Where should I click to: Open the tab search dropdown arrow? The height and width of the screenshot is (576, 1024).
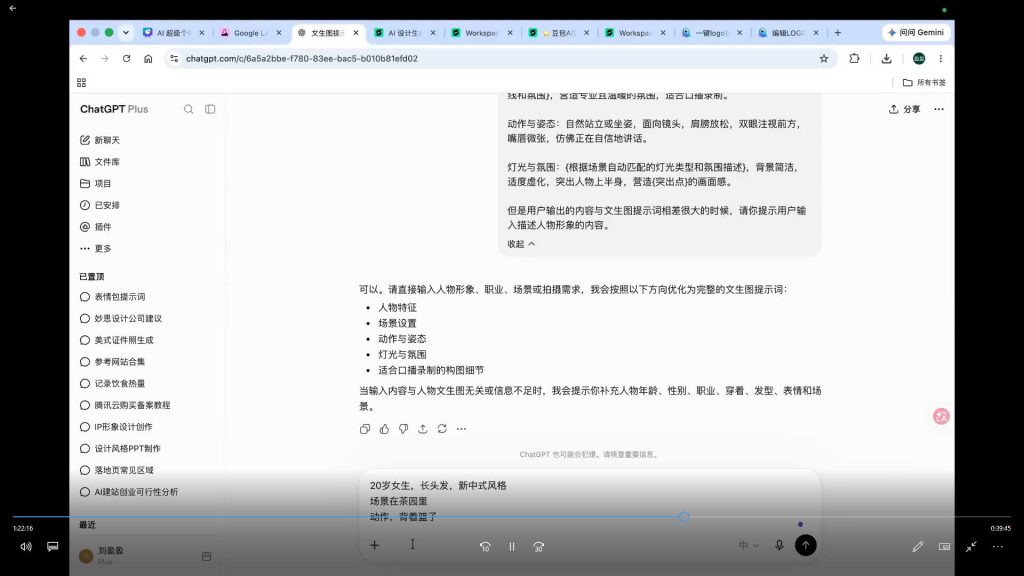click(x=126, y=33)
